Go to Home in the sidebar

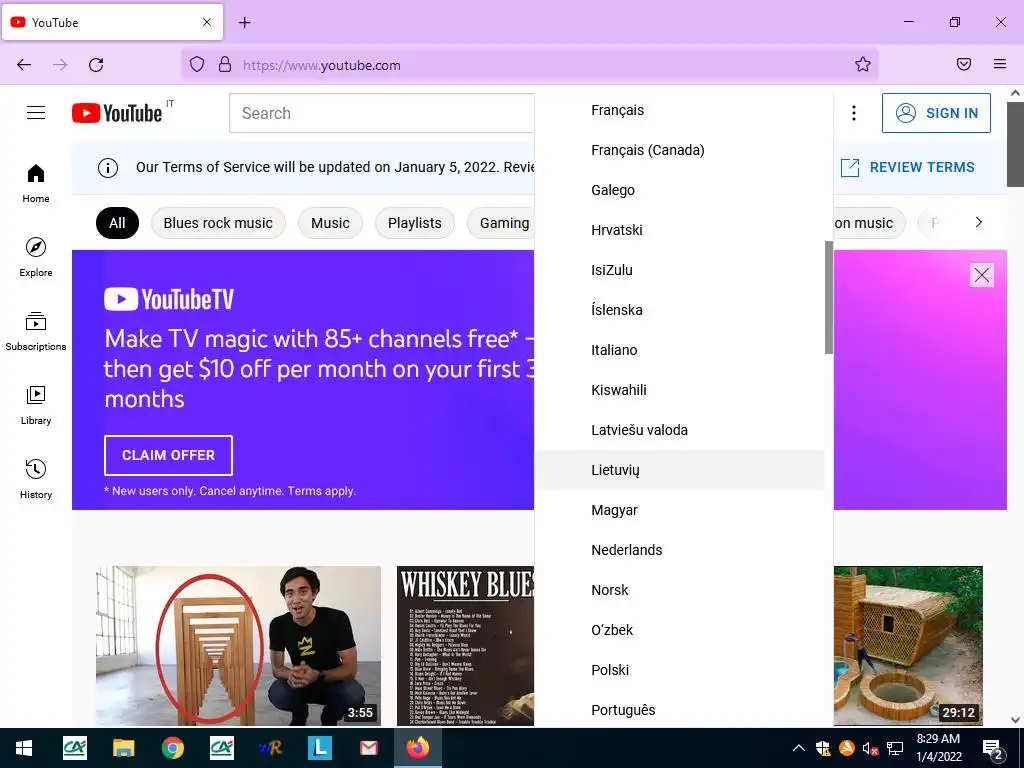[36, 184]
